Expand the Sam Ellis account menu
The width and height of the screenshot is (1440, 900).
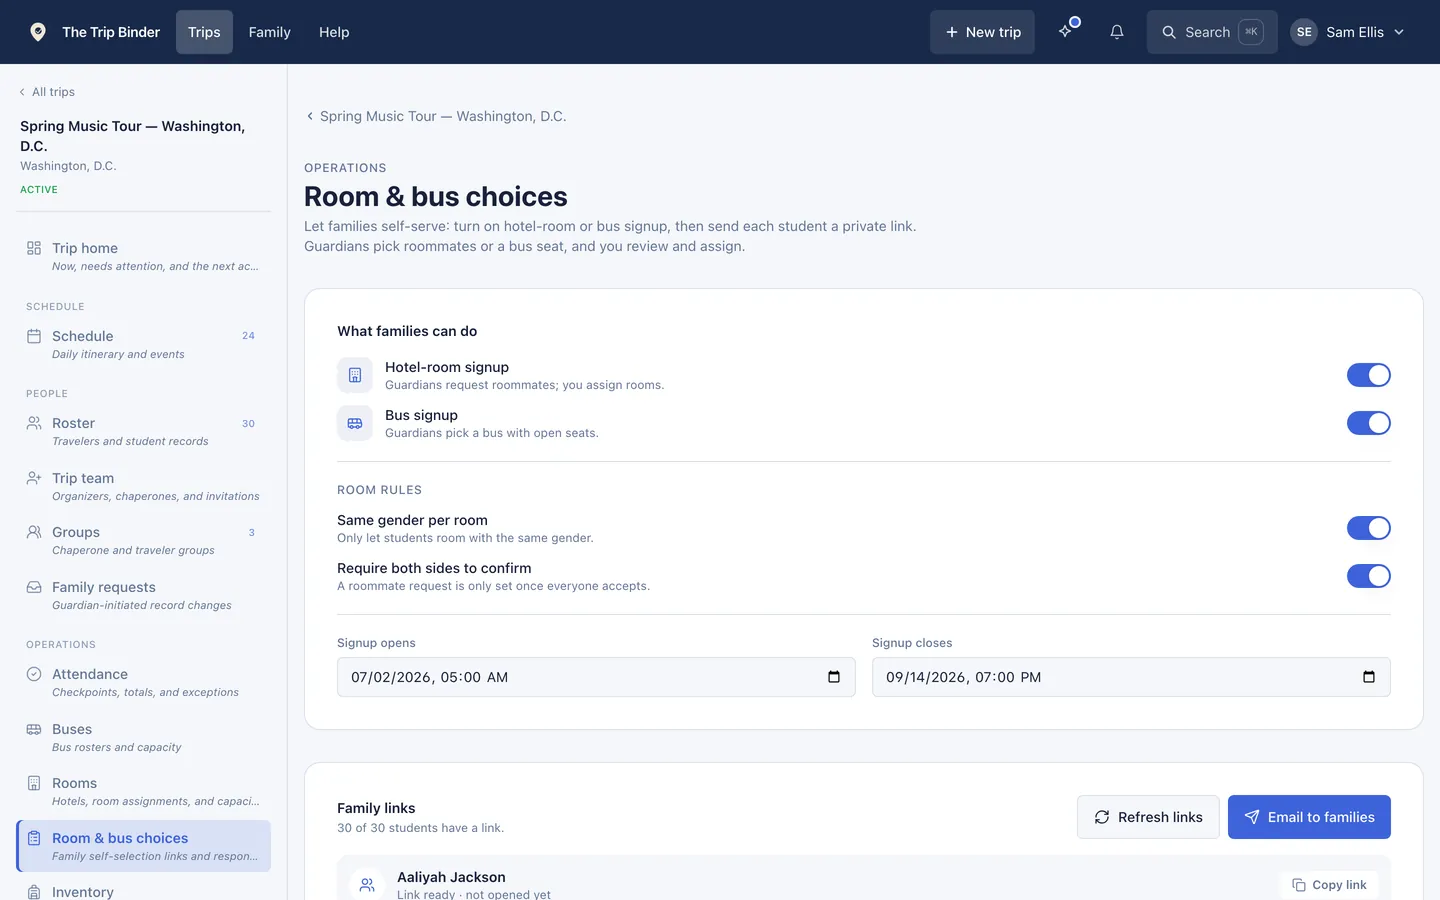point(1348,32)
